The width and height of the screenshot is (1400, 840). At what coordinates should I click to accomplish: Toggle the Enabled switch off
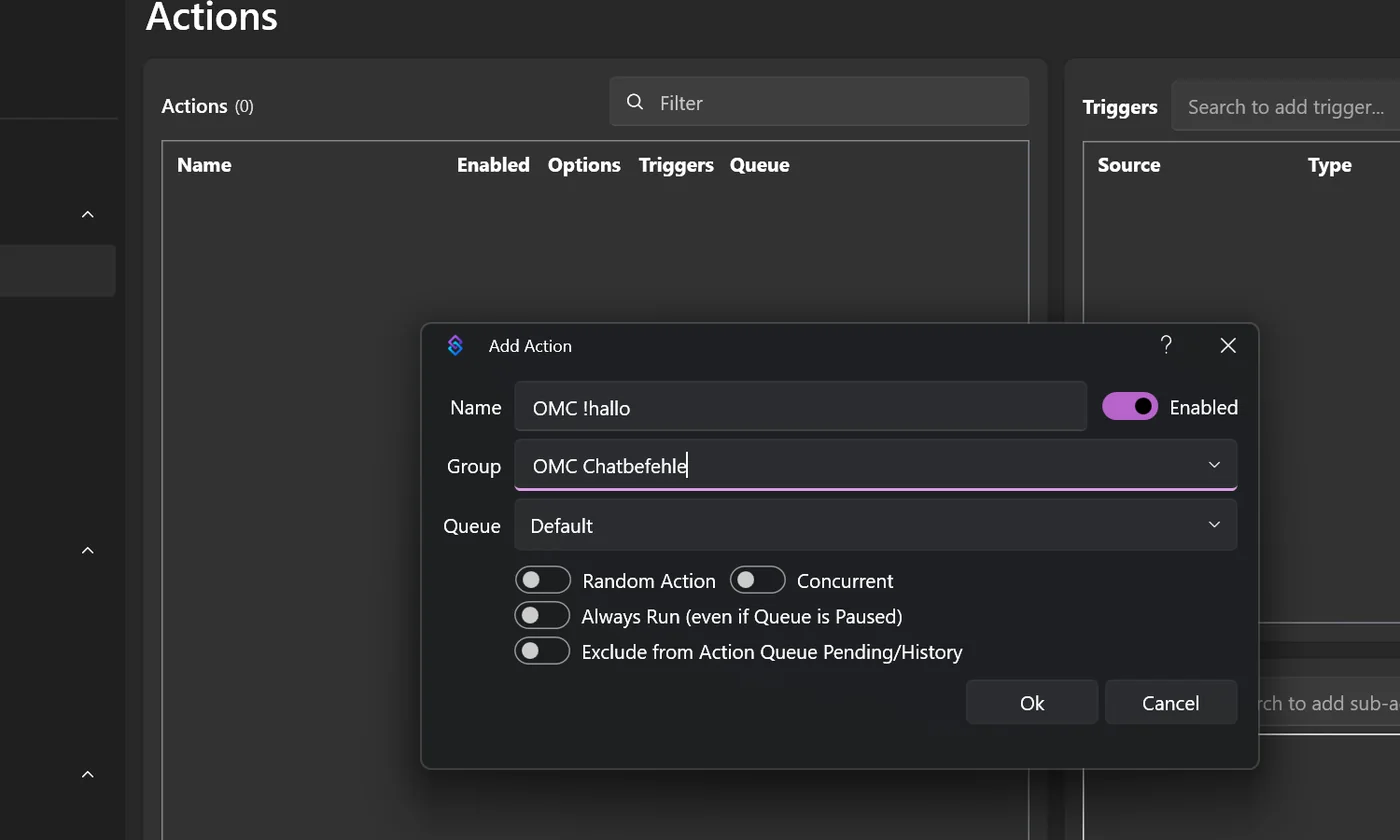coord(1130,406)
